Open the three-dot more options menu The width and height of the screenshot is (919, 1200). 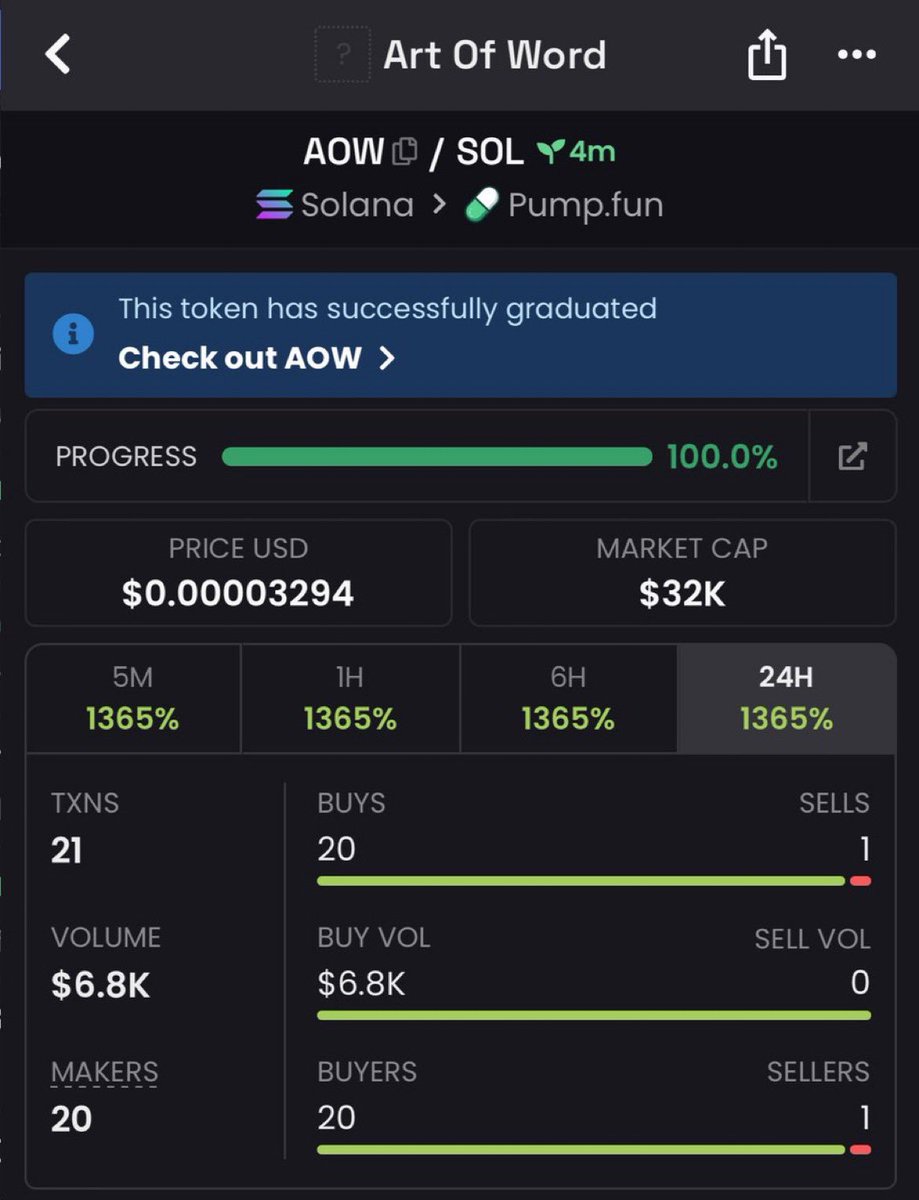(856, 55)
